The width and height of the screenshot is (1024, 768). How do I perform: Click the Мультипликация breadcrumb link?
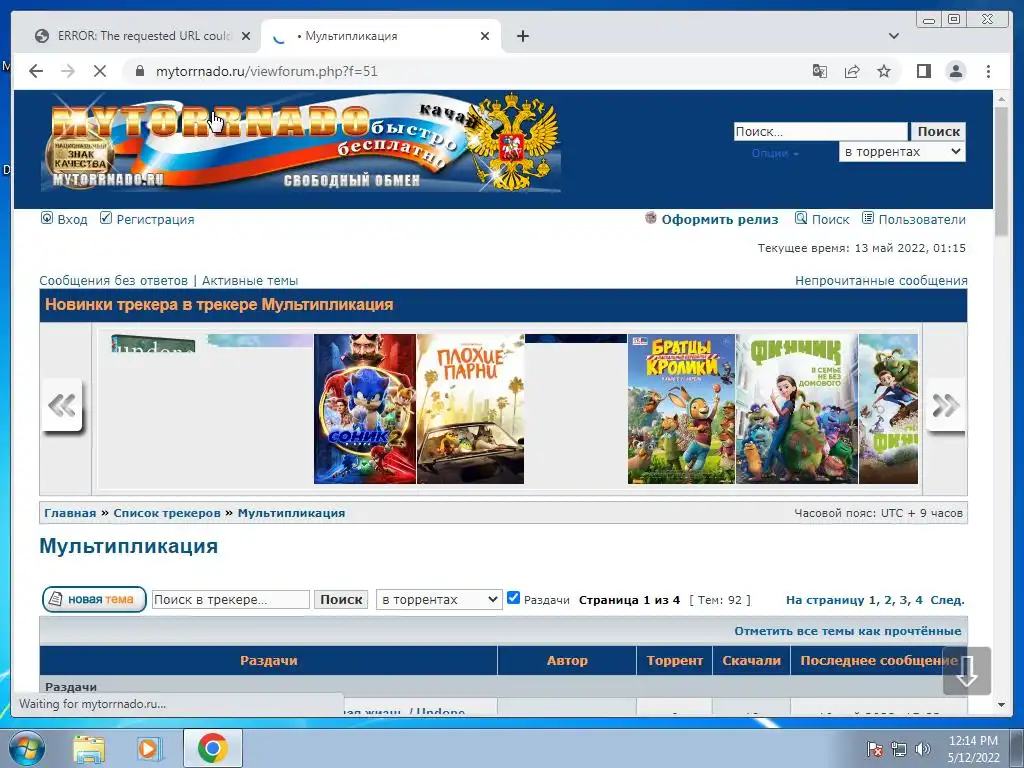click(291, 513)
